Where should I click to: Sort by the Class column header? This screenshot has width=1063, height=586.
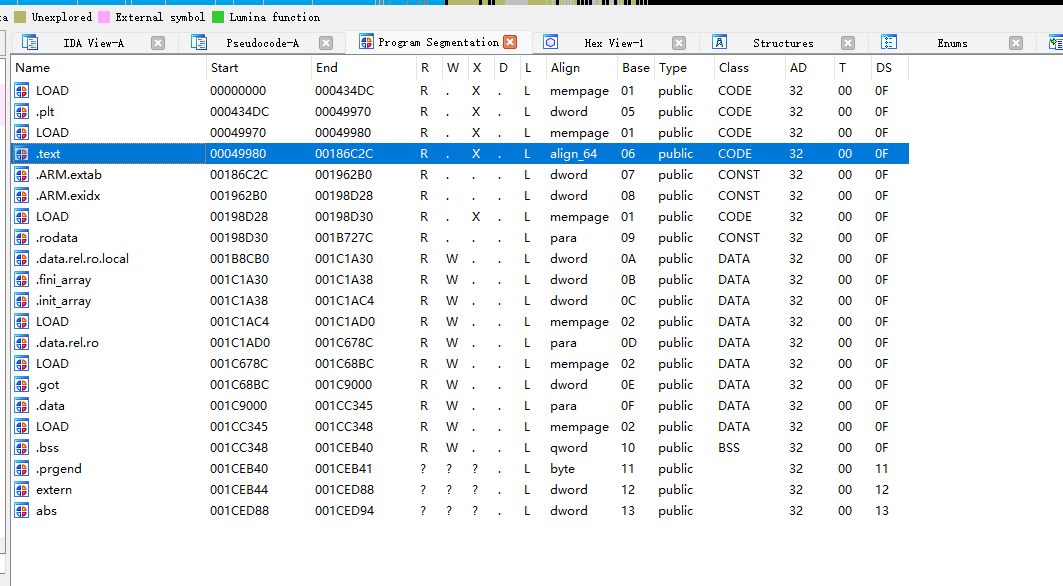click(749, 68)
